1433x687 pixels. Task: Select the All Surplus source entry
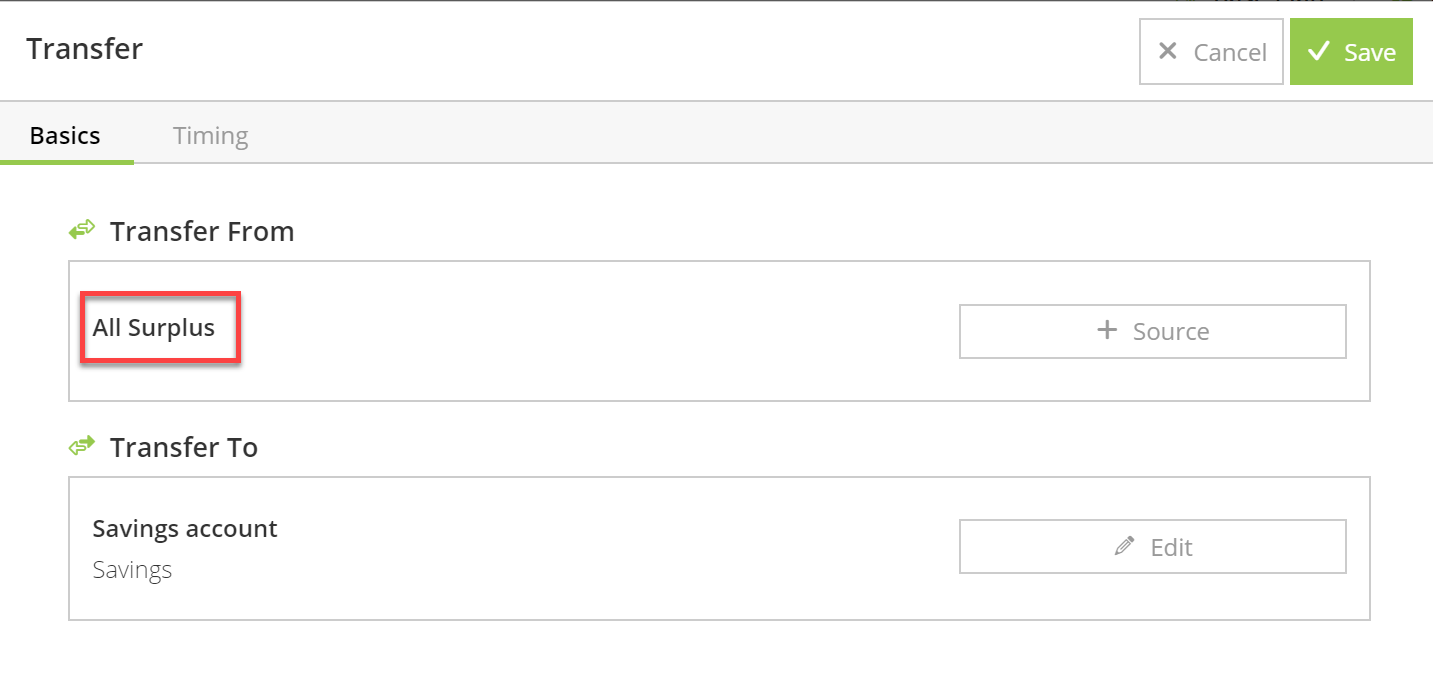[154, 328]
